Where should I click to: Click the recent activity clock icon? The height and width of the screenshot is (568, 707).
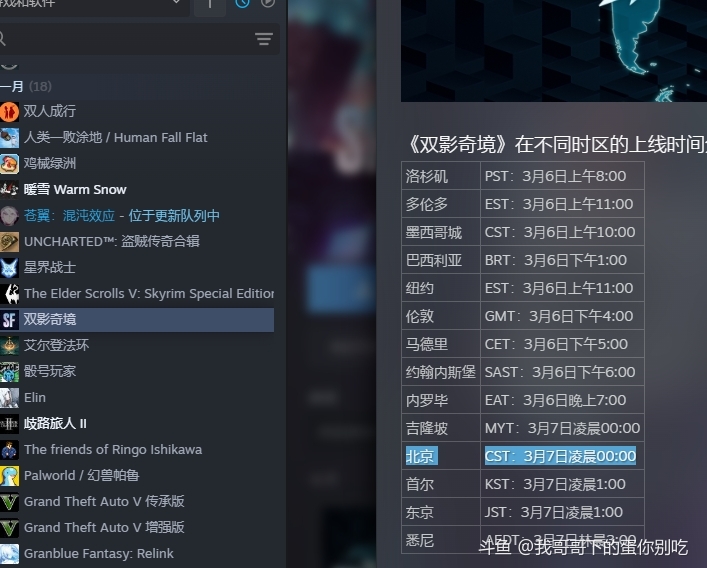pos(242,4)
